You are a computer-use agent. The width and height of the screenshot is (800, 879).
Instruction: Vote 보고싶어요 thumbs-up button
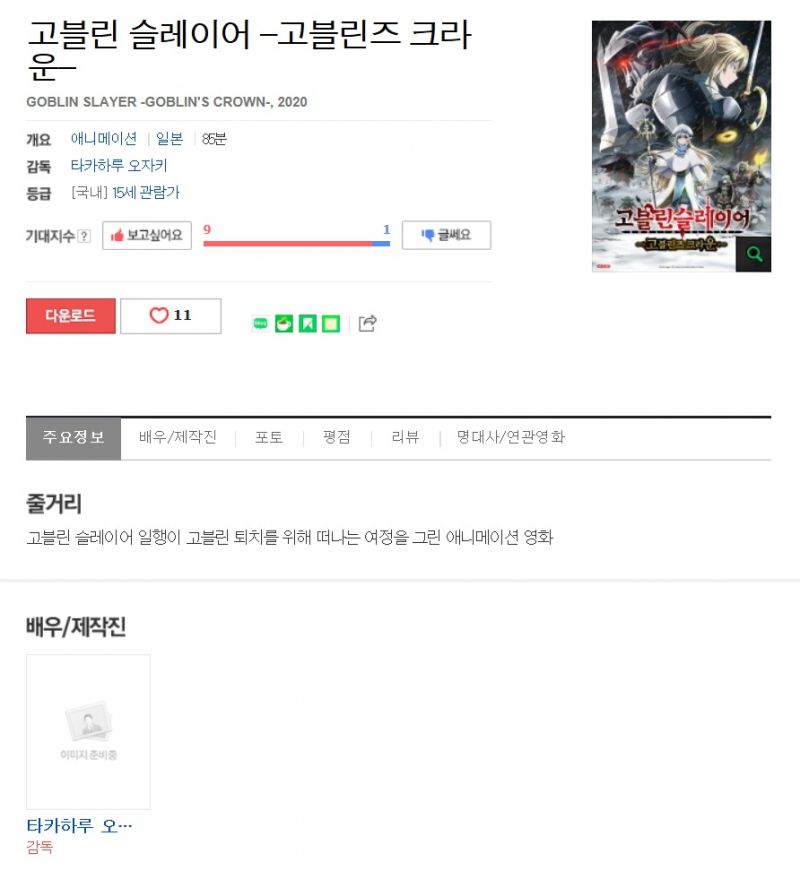(147, 235)
